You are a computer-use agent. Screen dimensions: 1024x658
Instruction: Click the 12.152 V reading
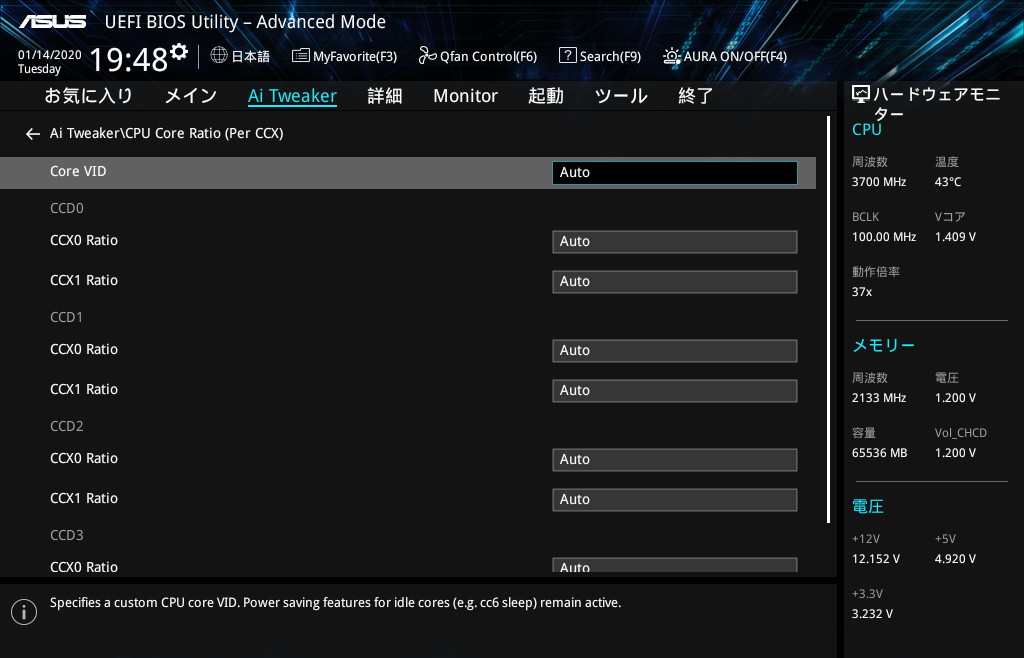click(876, 559)
